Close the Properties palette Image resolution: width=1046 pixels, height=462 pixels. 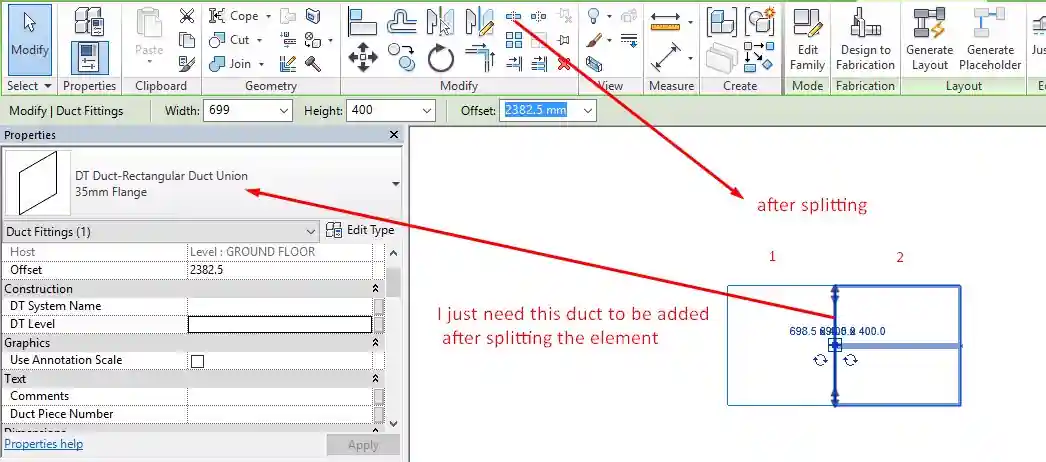tap(394, 135)
